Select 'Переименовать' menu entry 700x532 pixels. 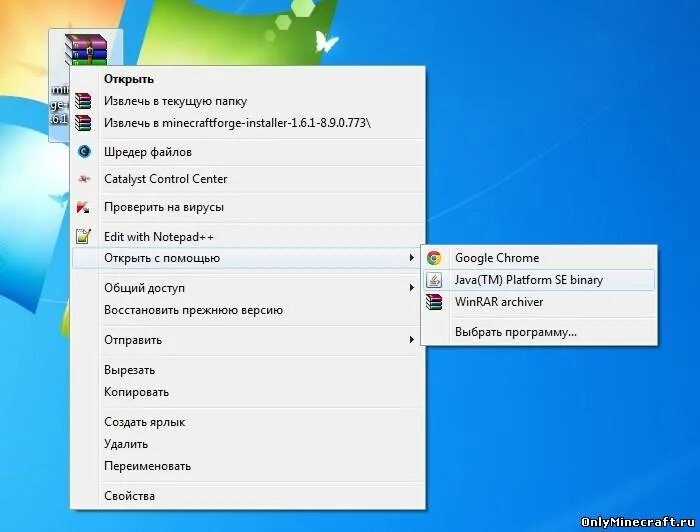coord(248,466)
